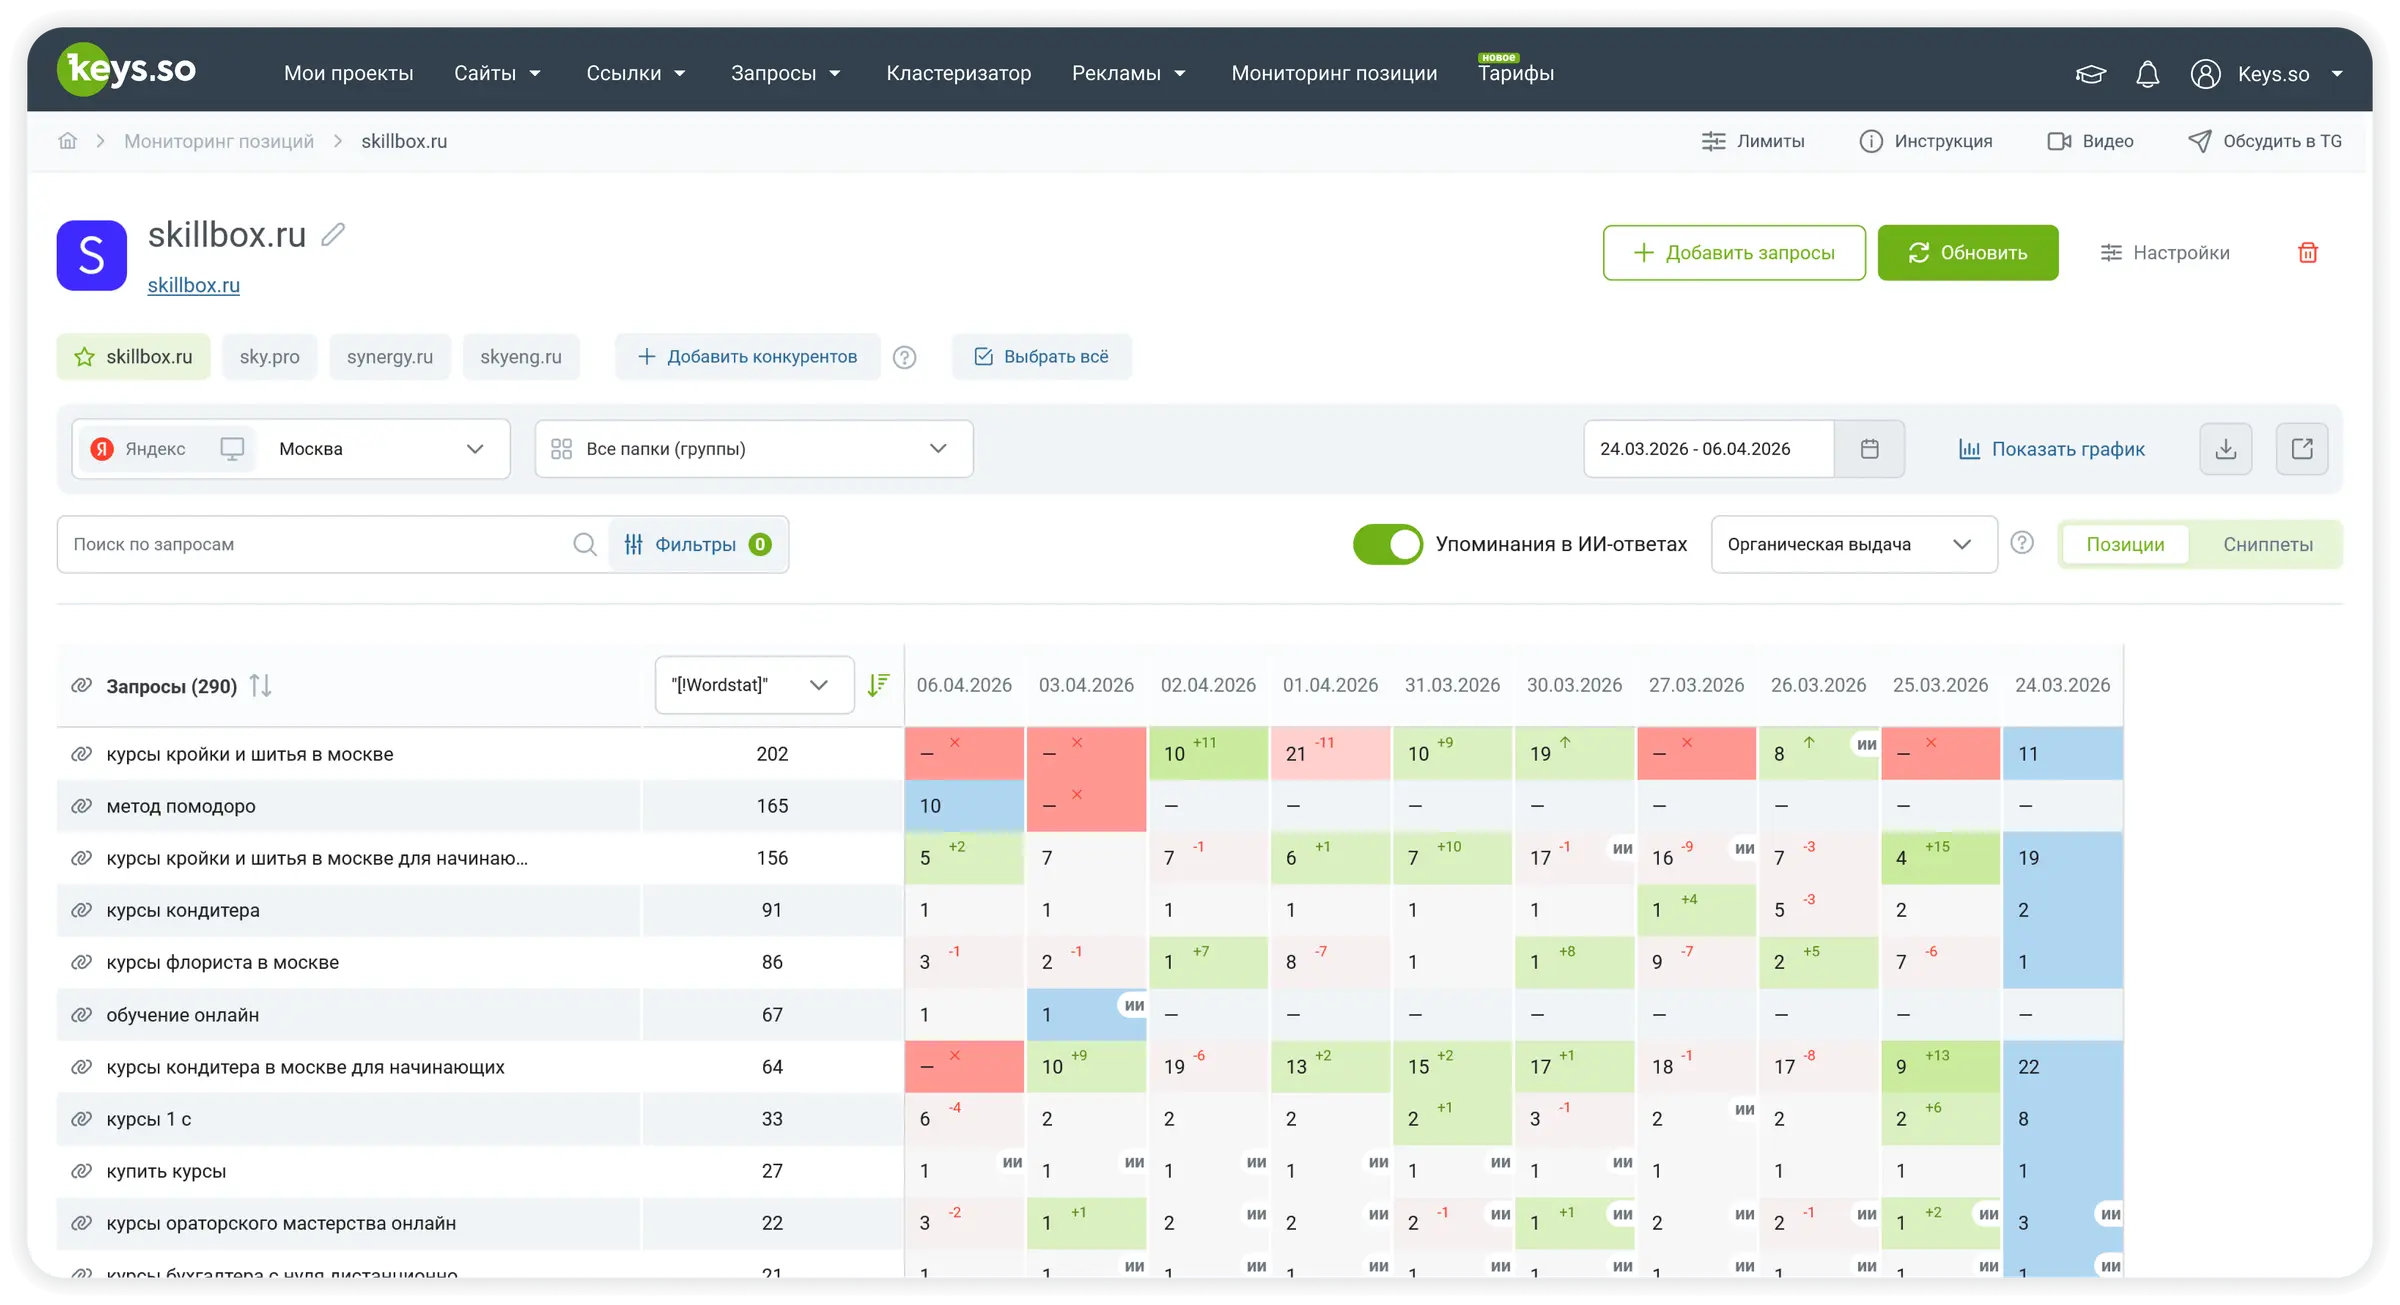Open the calendar date picker icon
This screenshot has height=1305, width=2400.
pyautogui.click(x=1870, y=449)
